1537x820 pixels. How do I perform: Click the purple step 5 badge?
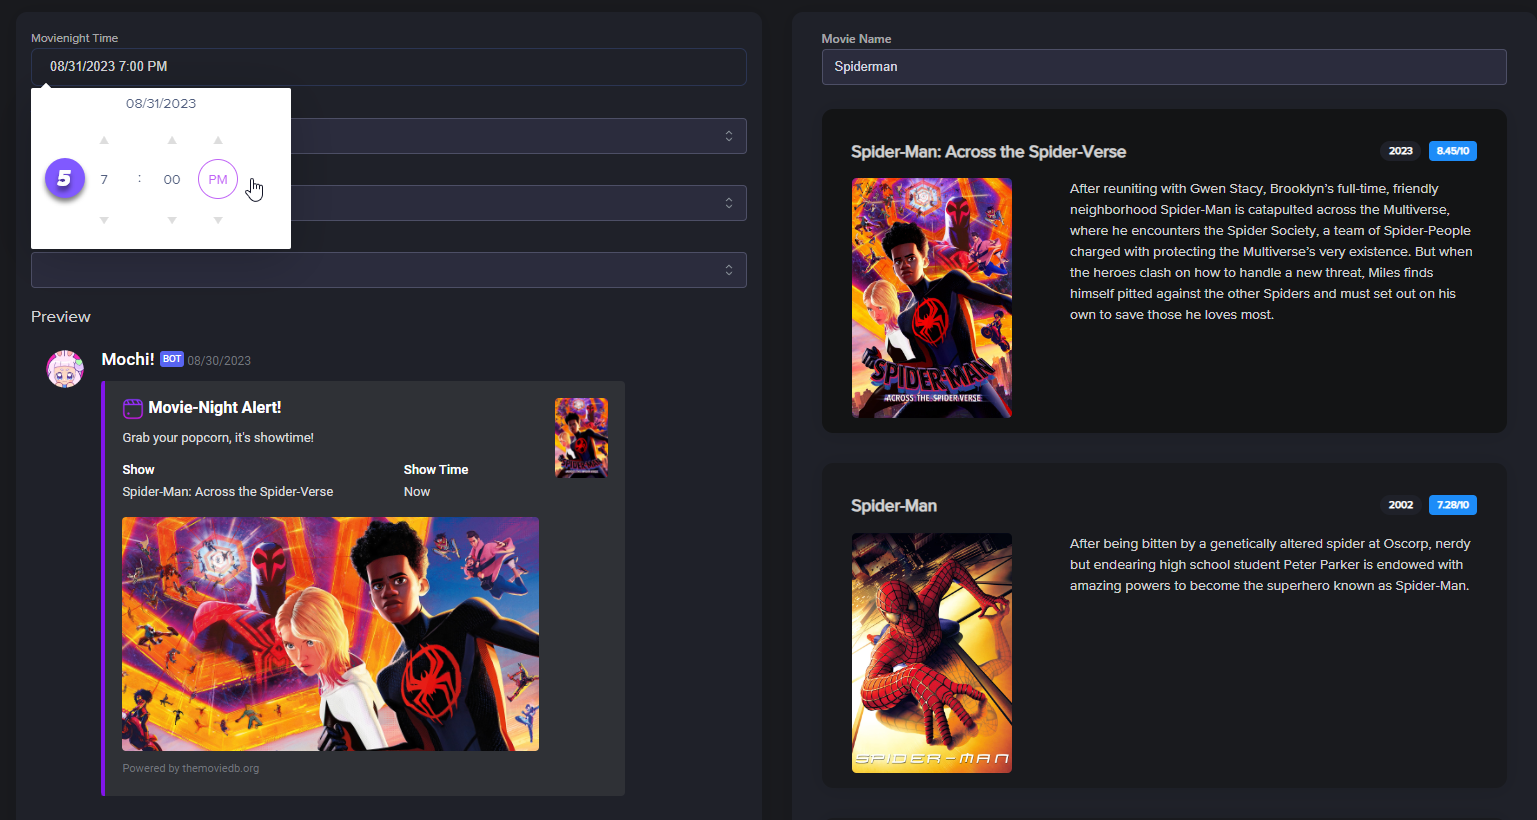pyautogui.click(x=65, y=179)
